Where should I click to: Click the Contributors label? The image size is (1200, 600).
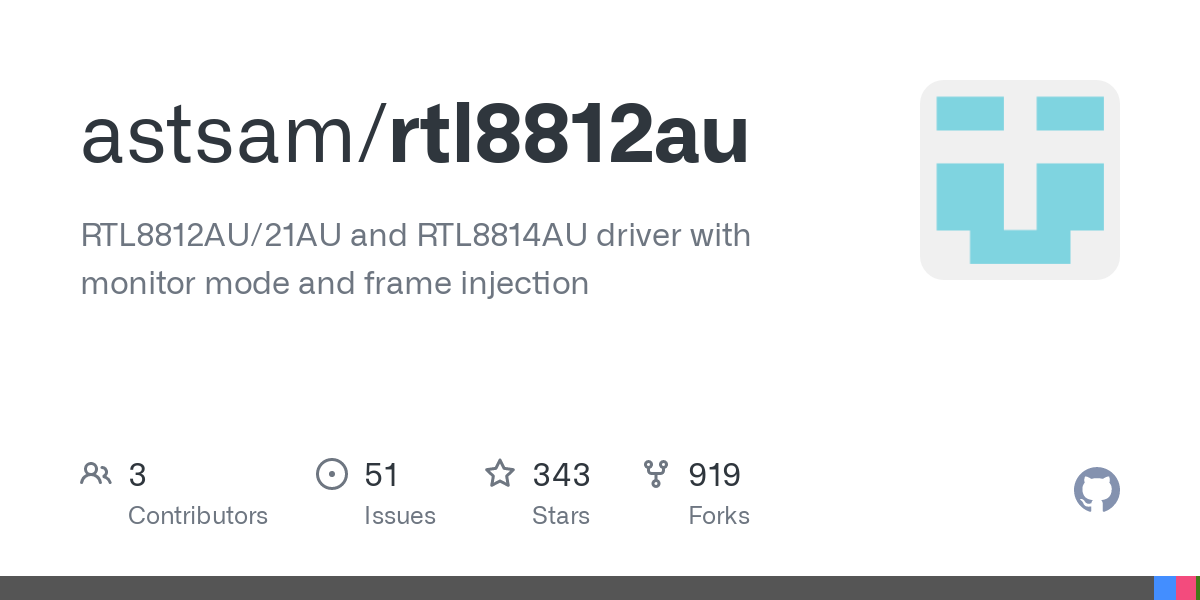(198, 516)
